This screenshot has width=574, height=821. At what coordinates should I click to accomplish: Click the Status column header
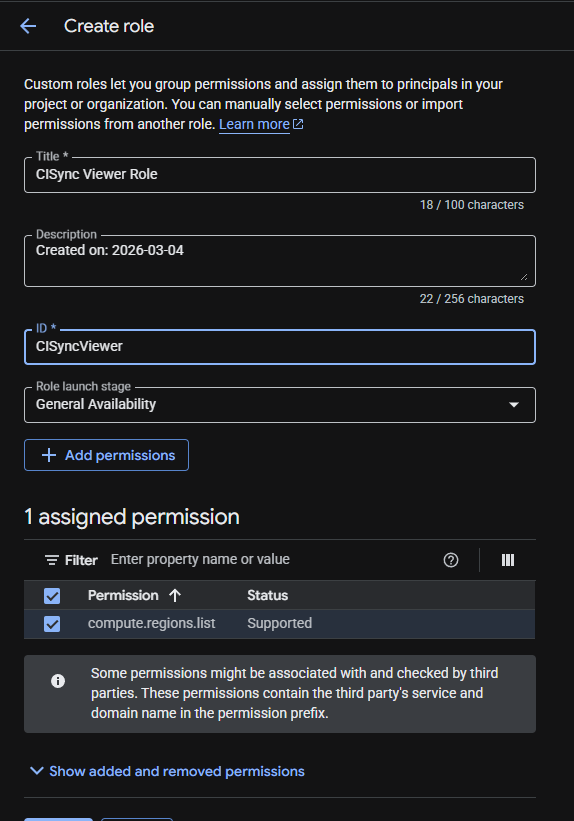268,595
